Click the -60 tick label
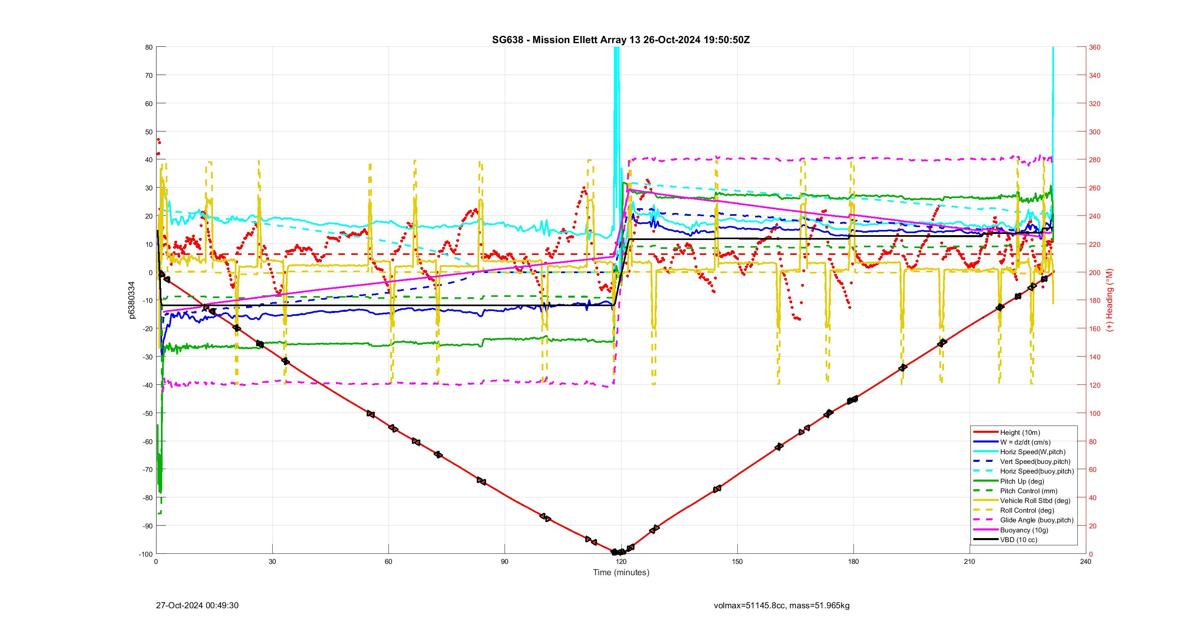Screen dimensions: 1200x622 coord(146,441)
